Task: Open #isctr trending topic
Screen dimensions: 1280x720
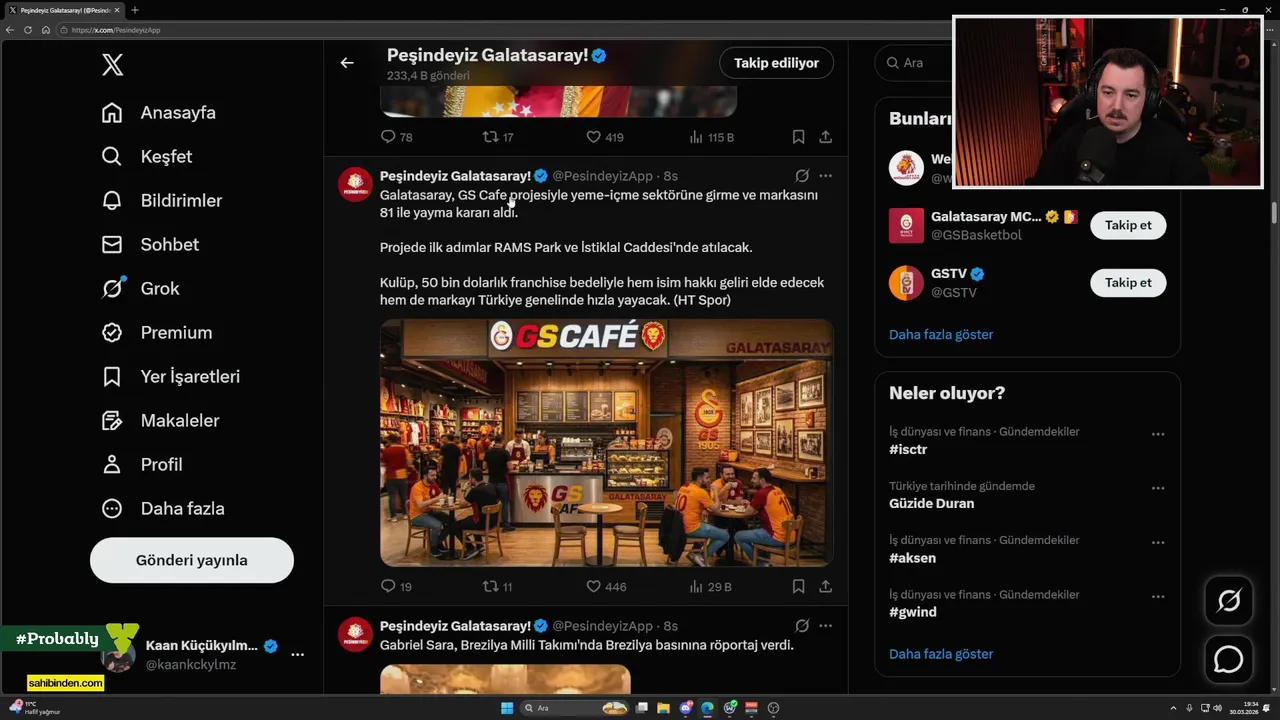Action: click(908, 450)
